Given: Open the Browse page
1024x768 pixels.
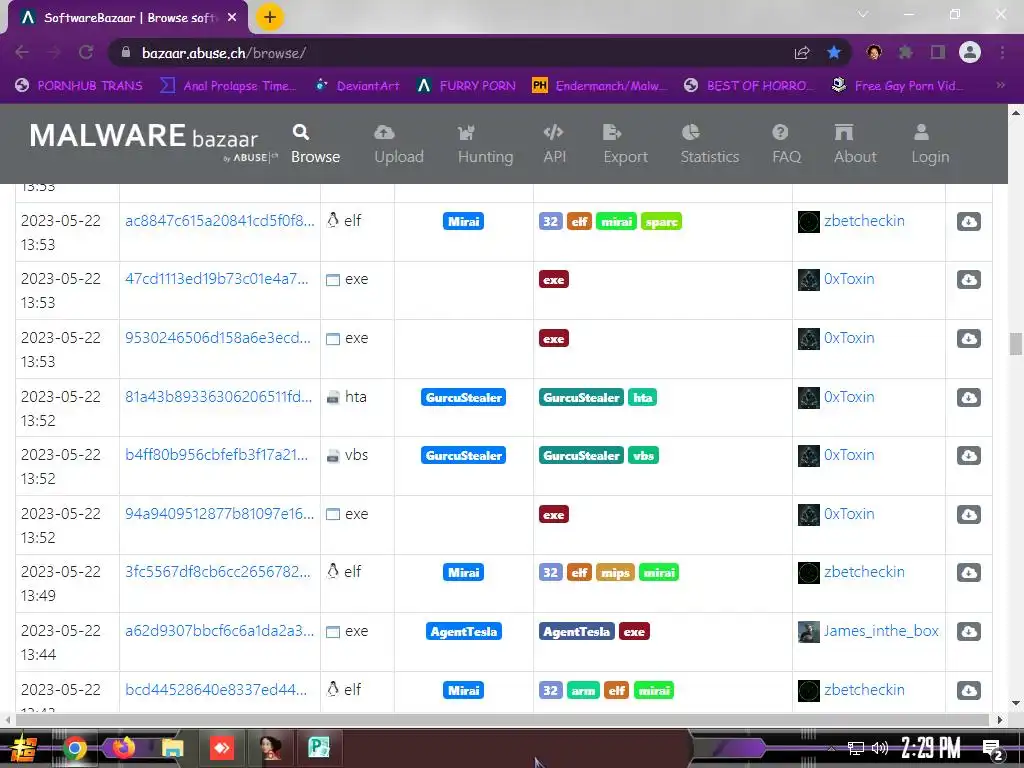Looking at the screenshot, I should [x=315, y=144].
